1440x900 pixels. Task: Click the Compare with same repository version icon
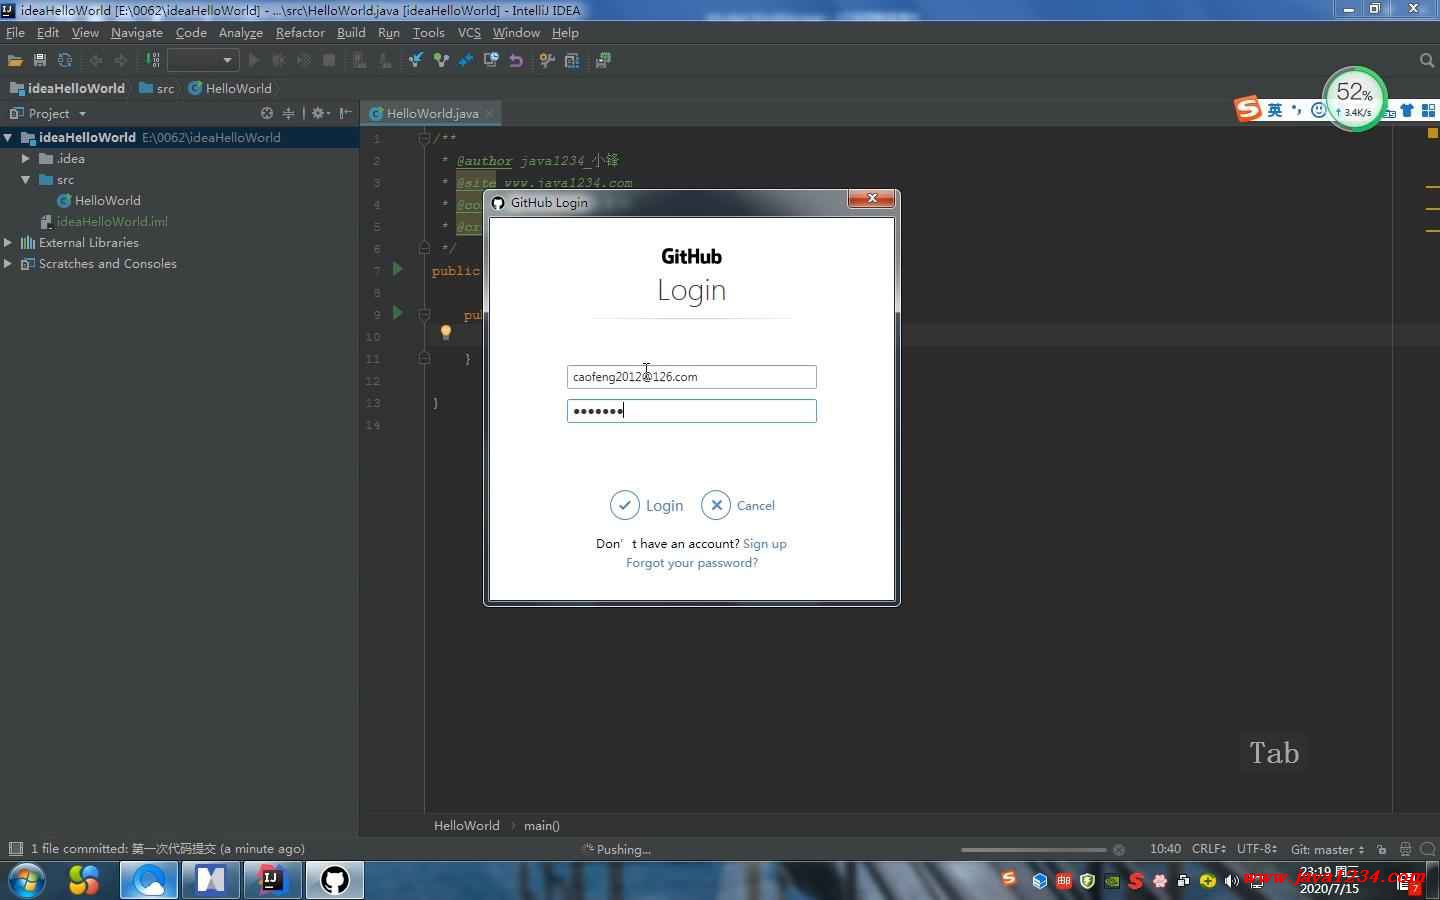coord(466,60)
